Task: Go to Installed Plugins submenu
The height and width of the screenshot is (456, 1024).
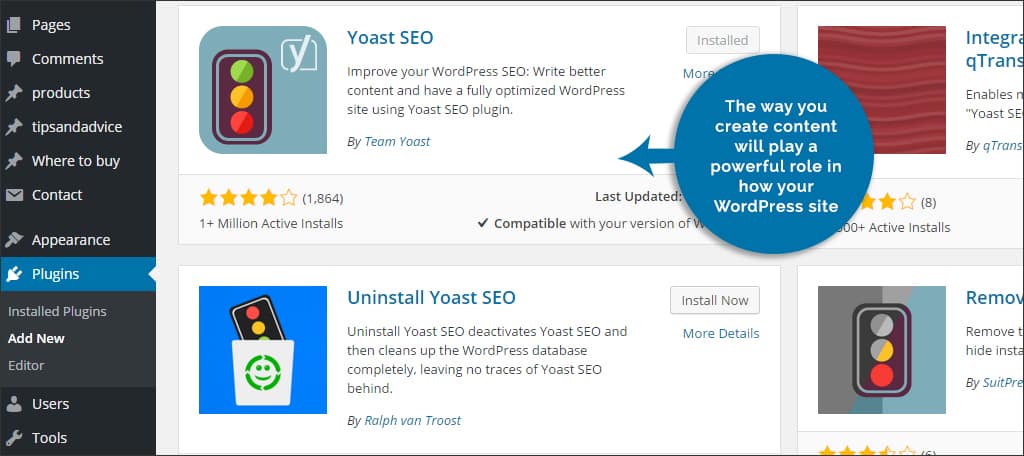Action: tap(57, 312)
